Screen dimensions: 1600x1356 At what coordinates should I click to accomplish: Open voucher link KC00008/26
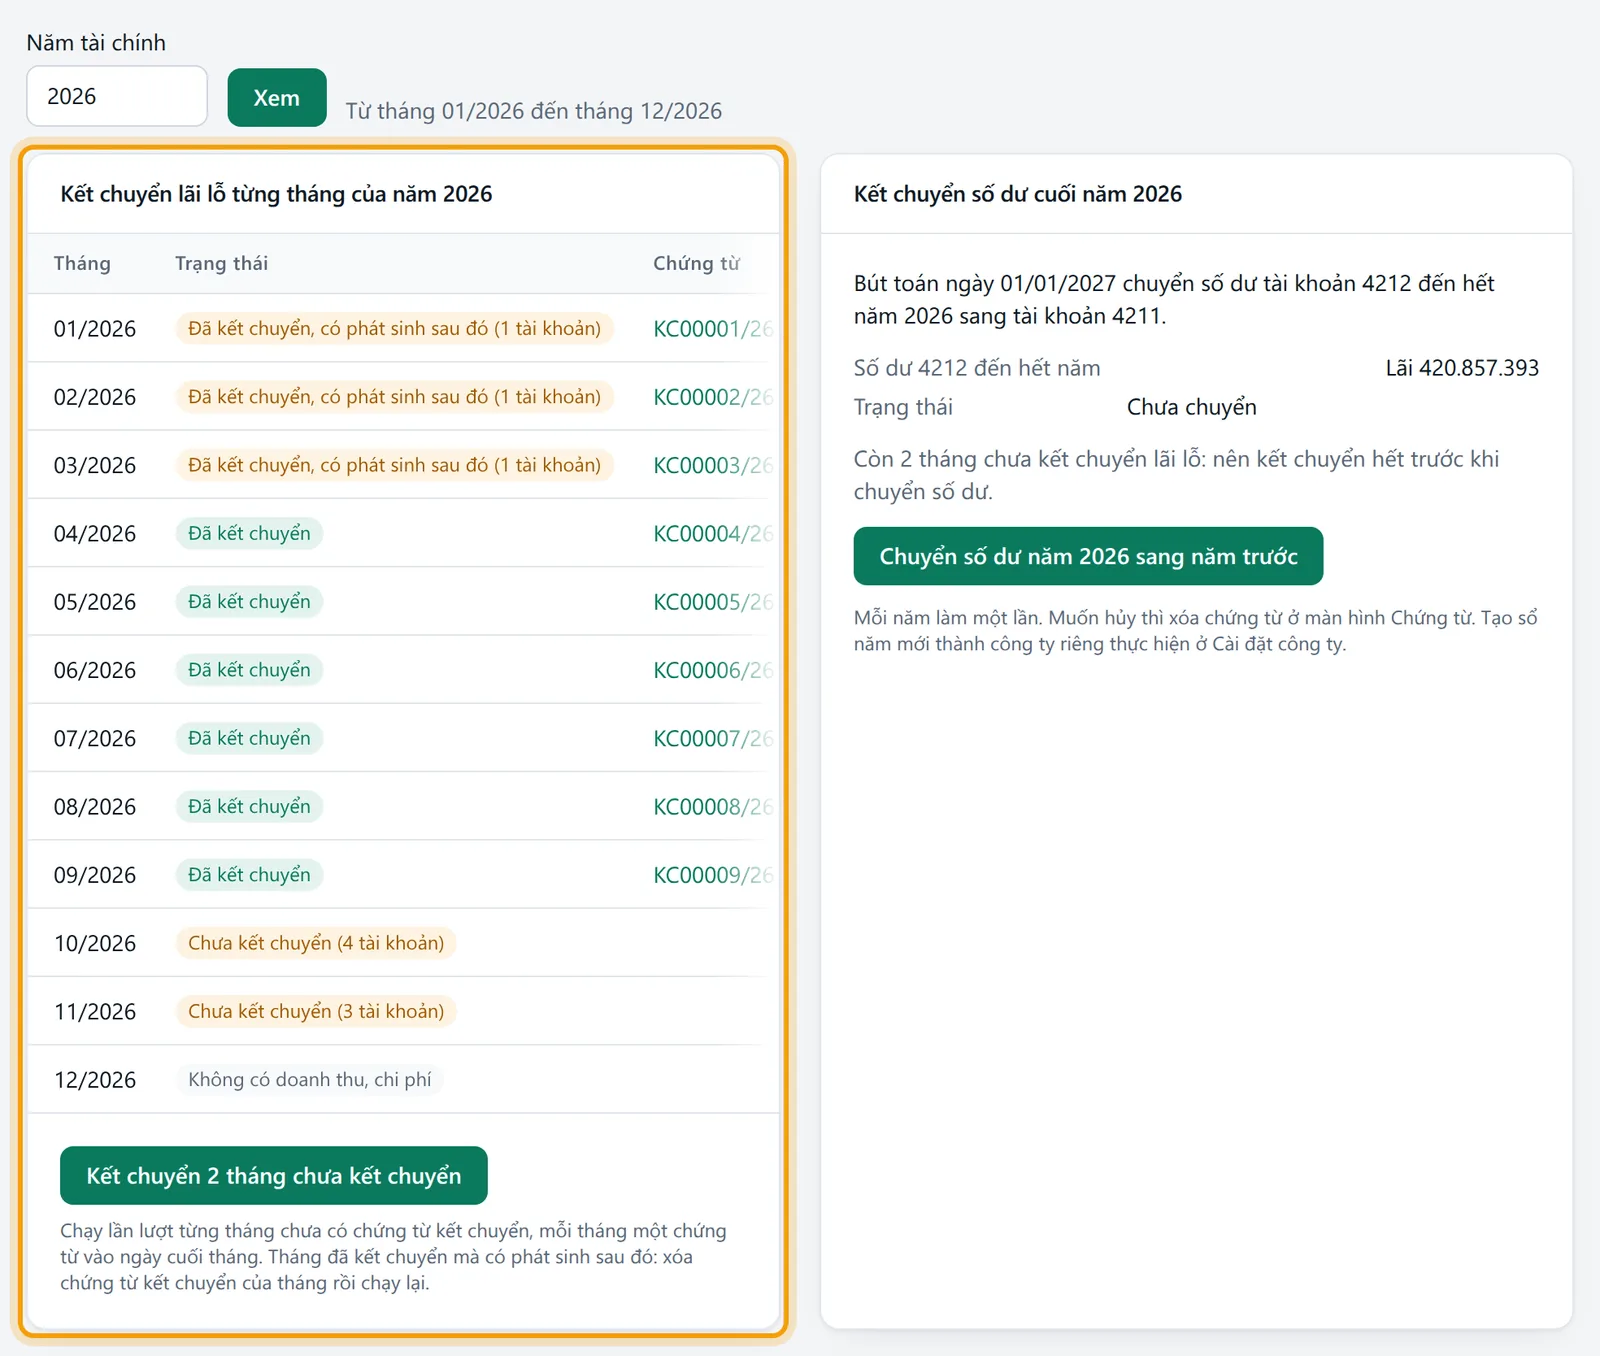click(x=714, y=807)
